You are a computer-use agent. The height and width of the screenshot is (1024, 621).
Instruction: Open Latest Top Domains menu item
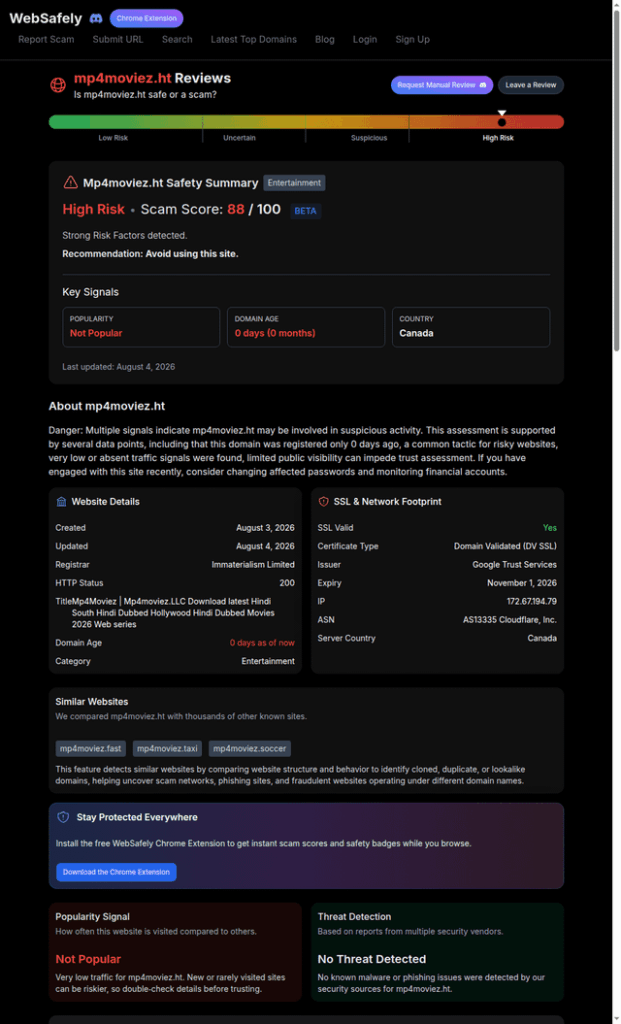(x=253, y=39)
